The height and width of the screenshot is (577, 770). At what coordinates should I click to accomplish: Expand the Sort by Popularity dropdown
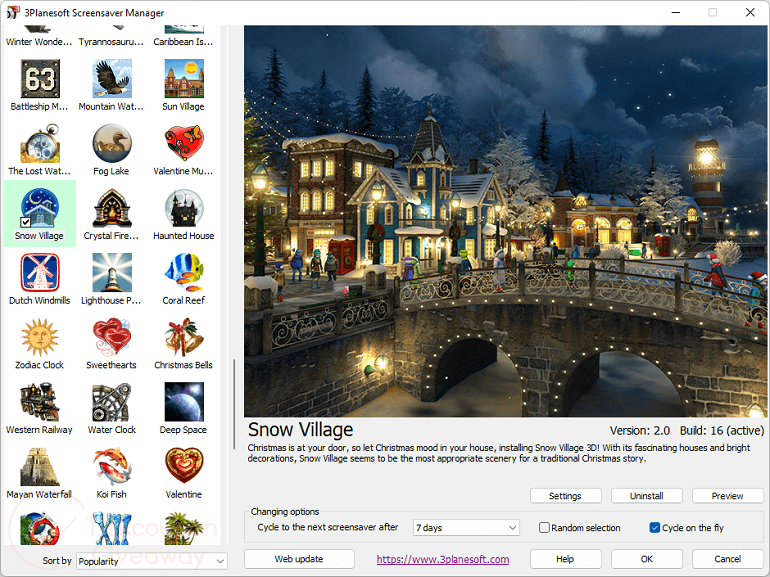click(x=152, y=561)
